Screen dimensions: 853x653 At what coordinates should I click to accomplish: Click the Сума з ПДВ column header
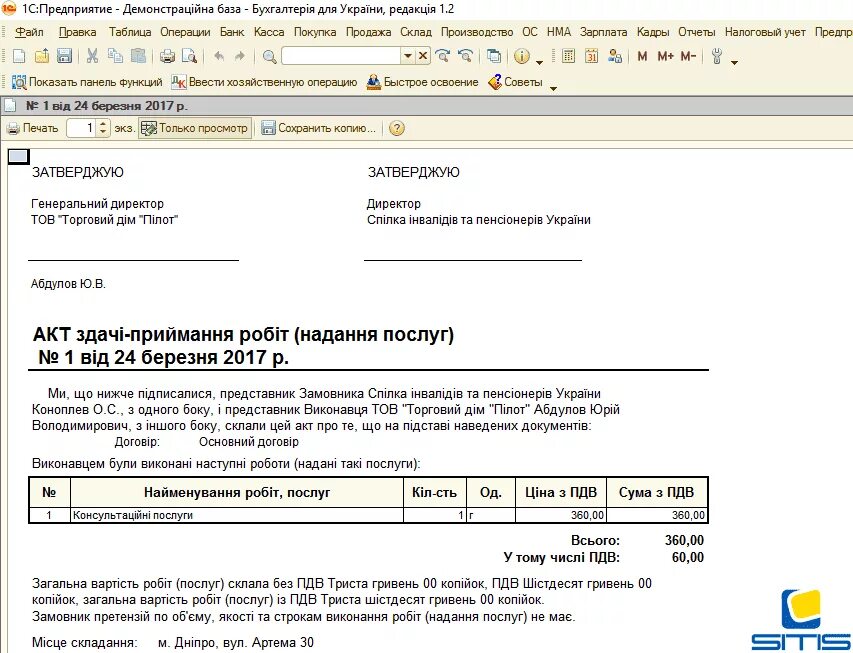(x=657, y=492)
